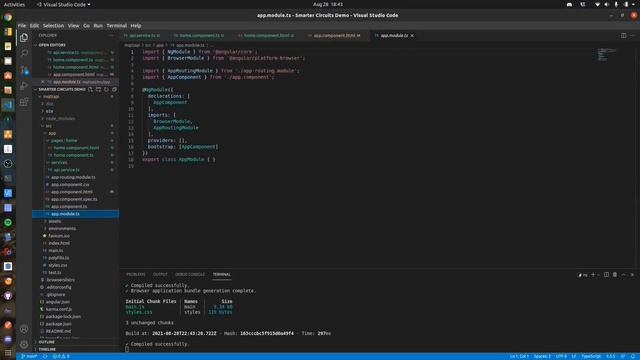
Task: Open the Run menu
Action: point(98,25)
